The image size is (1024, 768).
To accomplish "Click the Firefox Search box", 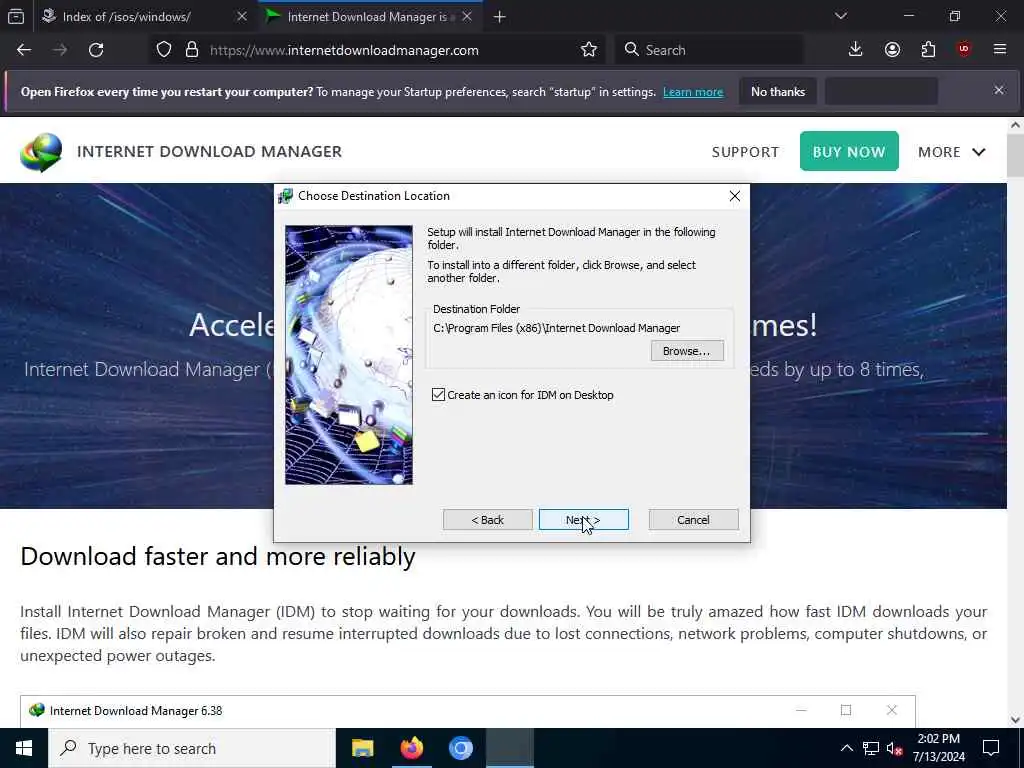I will pyautogui.click(x=709, y=50).
